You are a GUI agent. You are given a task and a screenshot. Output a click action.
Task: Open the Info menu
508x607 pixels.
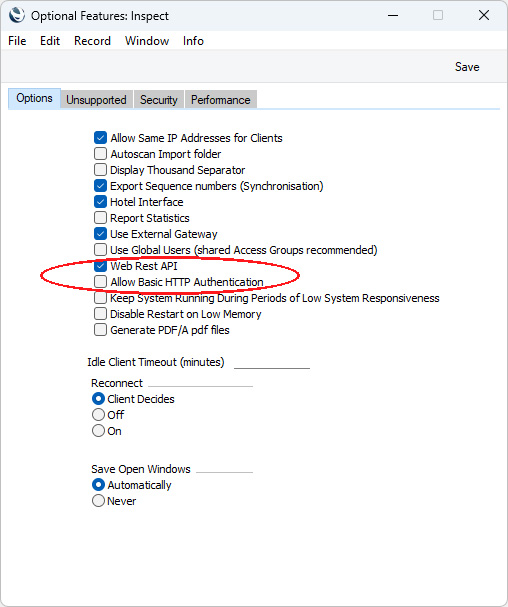pyautogui.click(x=193, y=41)
